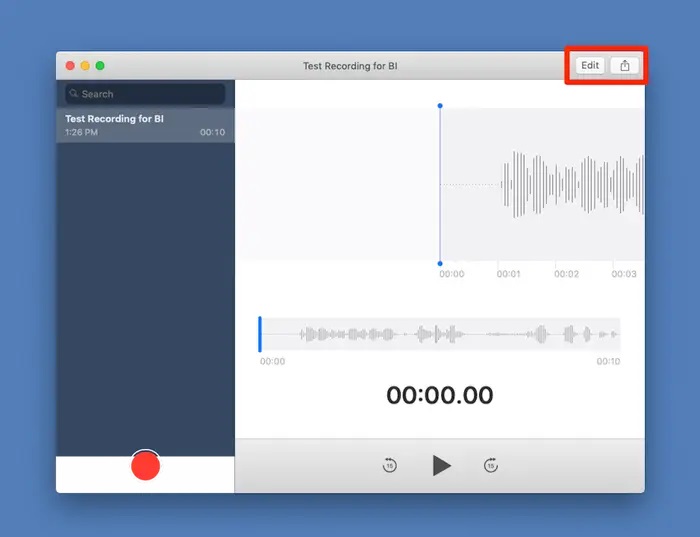700x537 pixels.
Task: Click the magnifier icon in Search
Action: [74, 93]
